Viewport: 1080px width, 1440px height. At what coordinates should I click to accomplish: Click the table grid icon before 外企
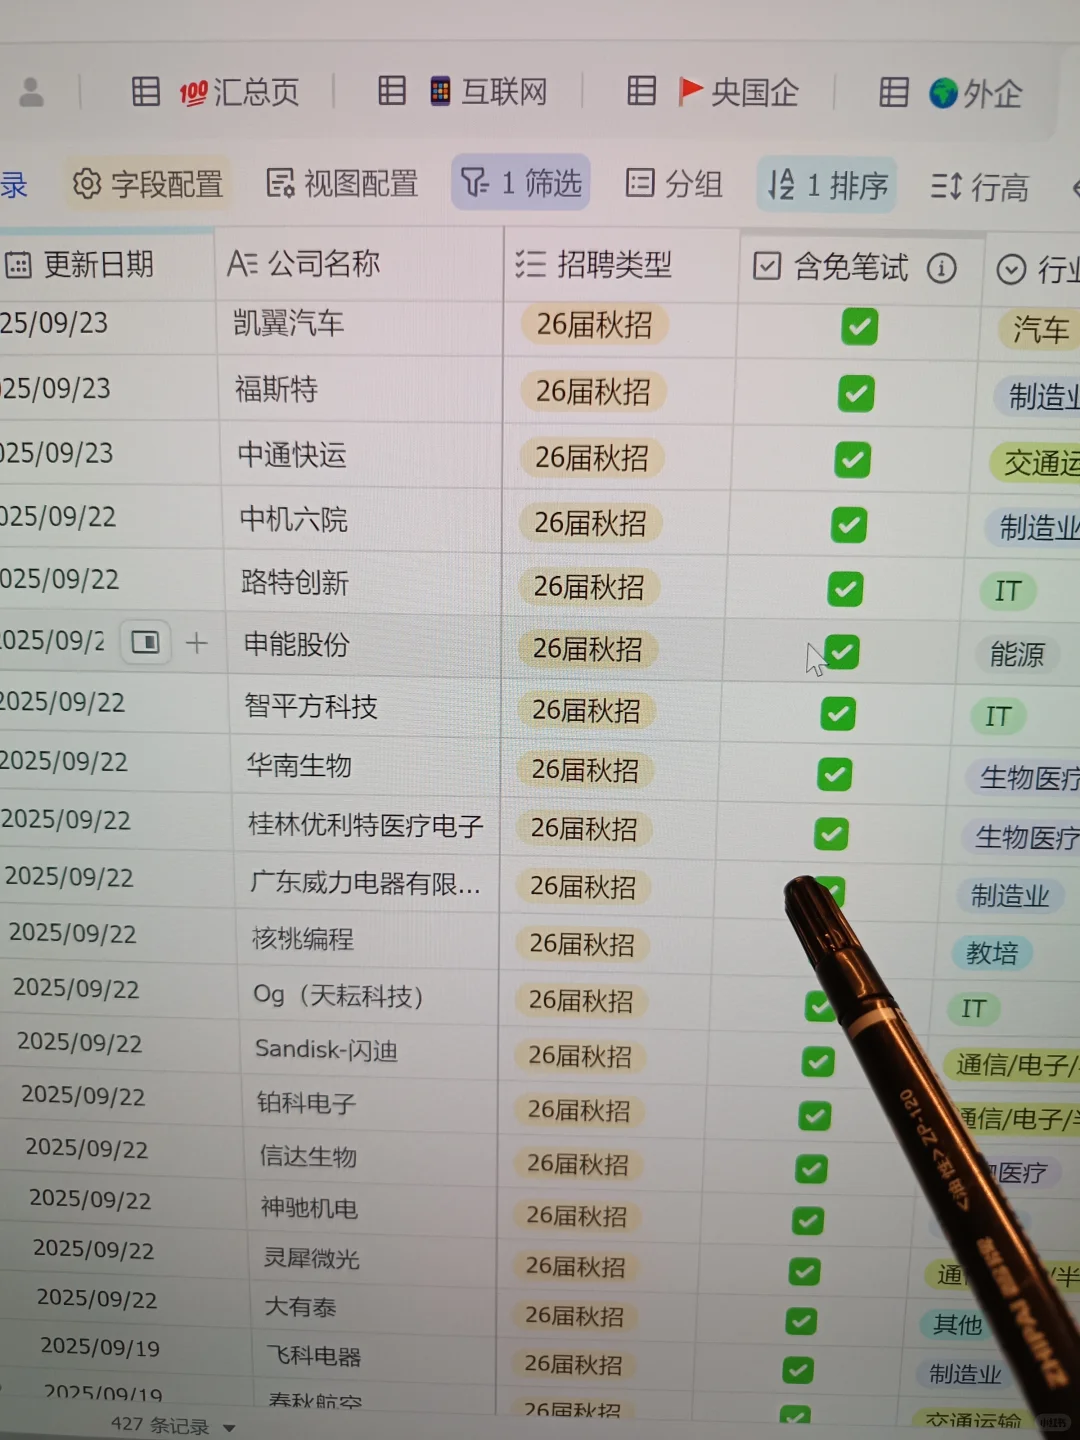point(893,92)
